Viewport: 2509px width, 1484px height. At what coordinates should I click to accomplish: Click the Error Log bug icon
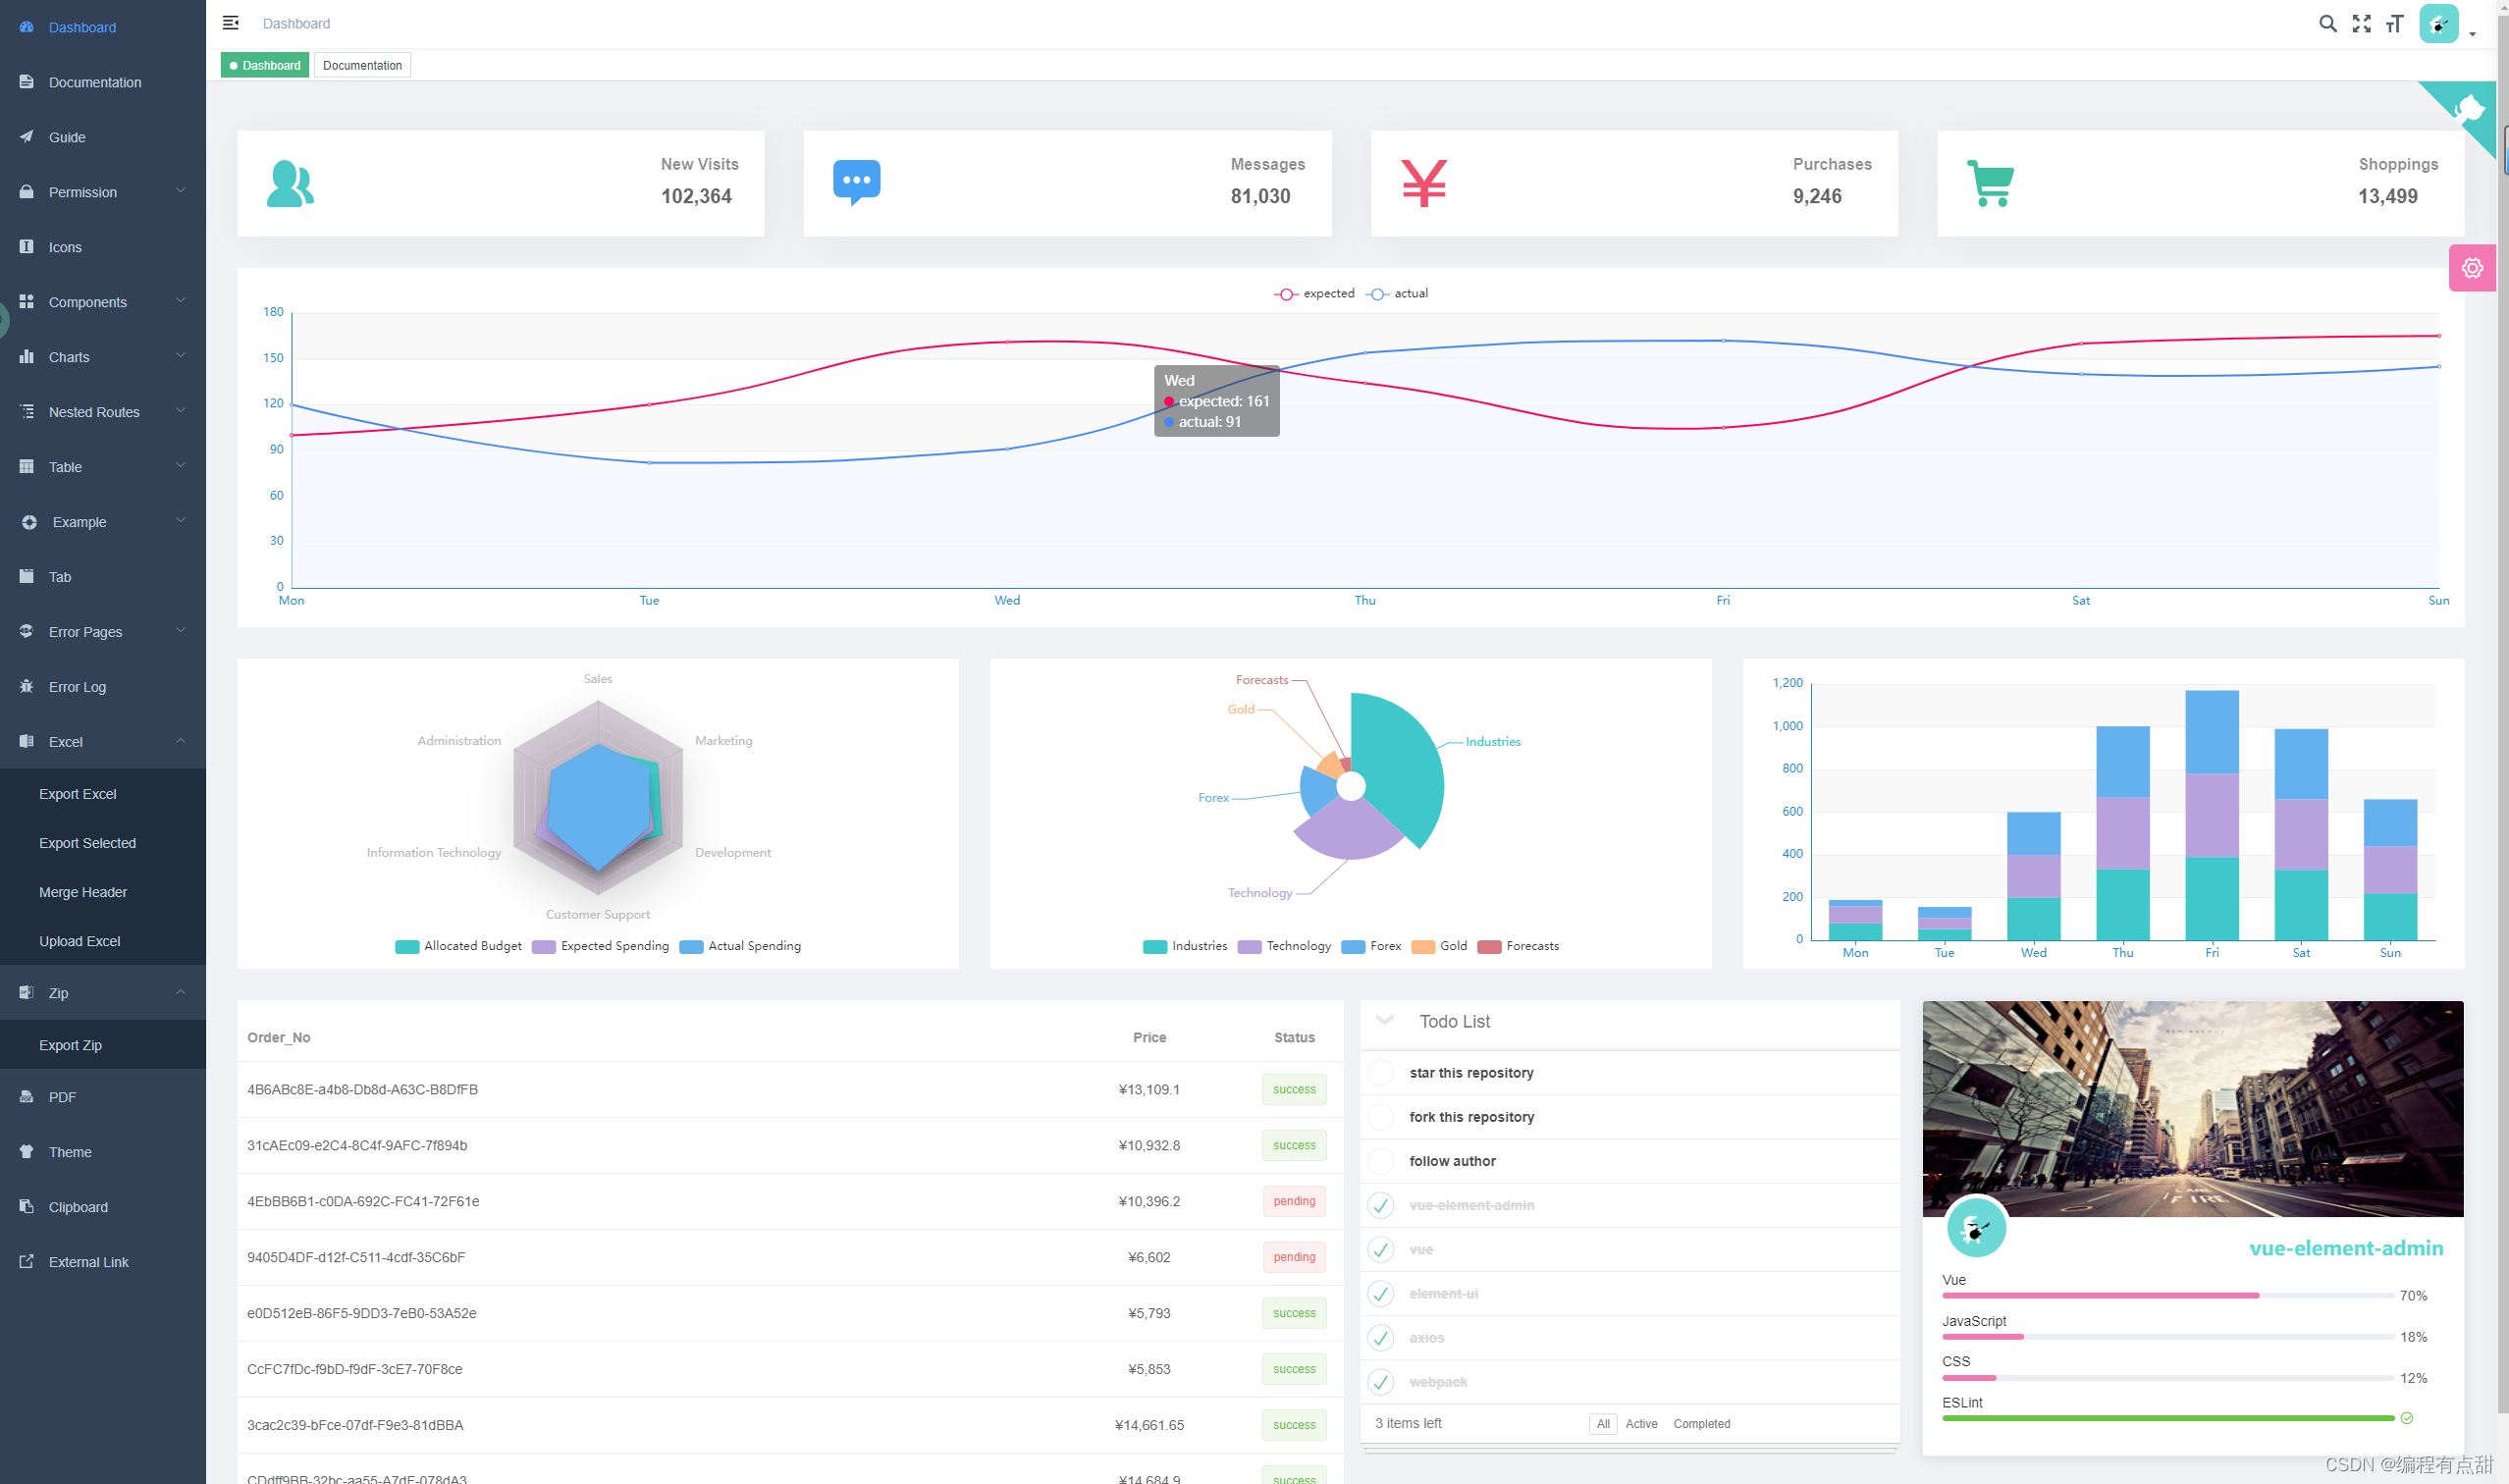tap(27, 687)
